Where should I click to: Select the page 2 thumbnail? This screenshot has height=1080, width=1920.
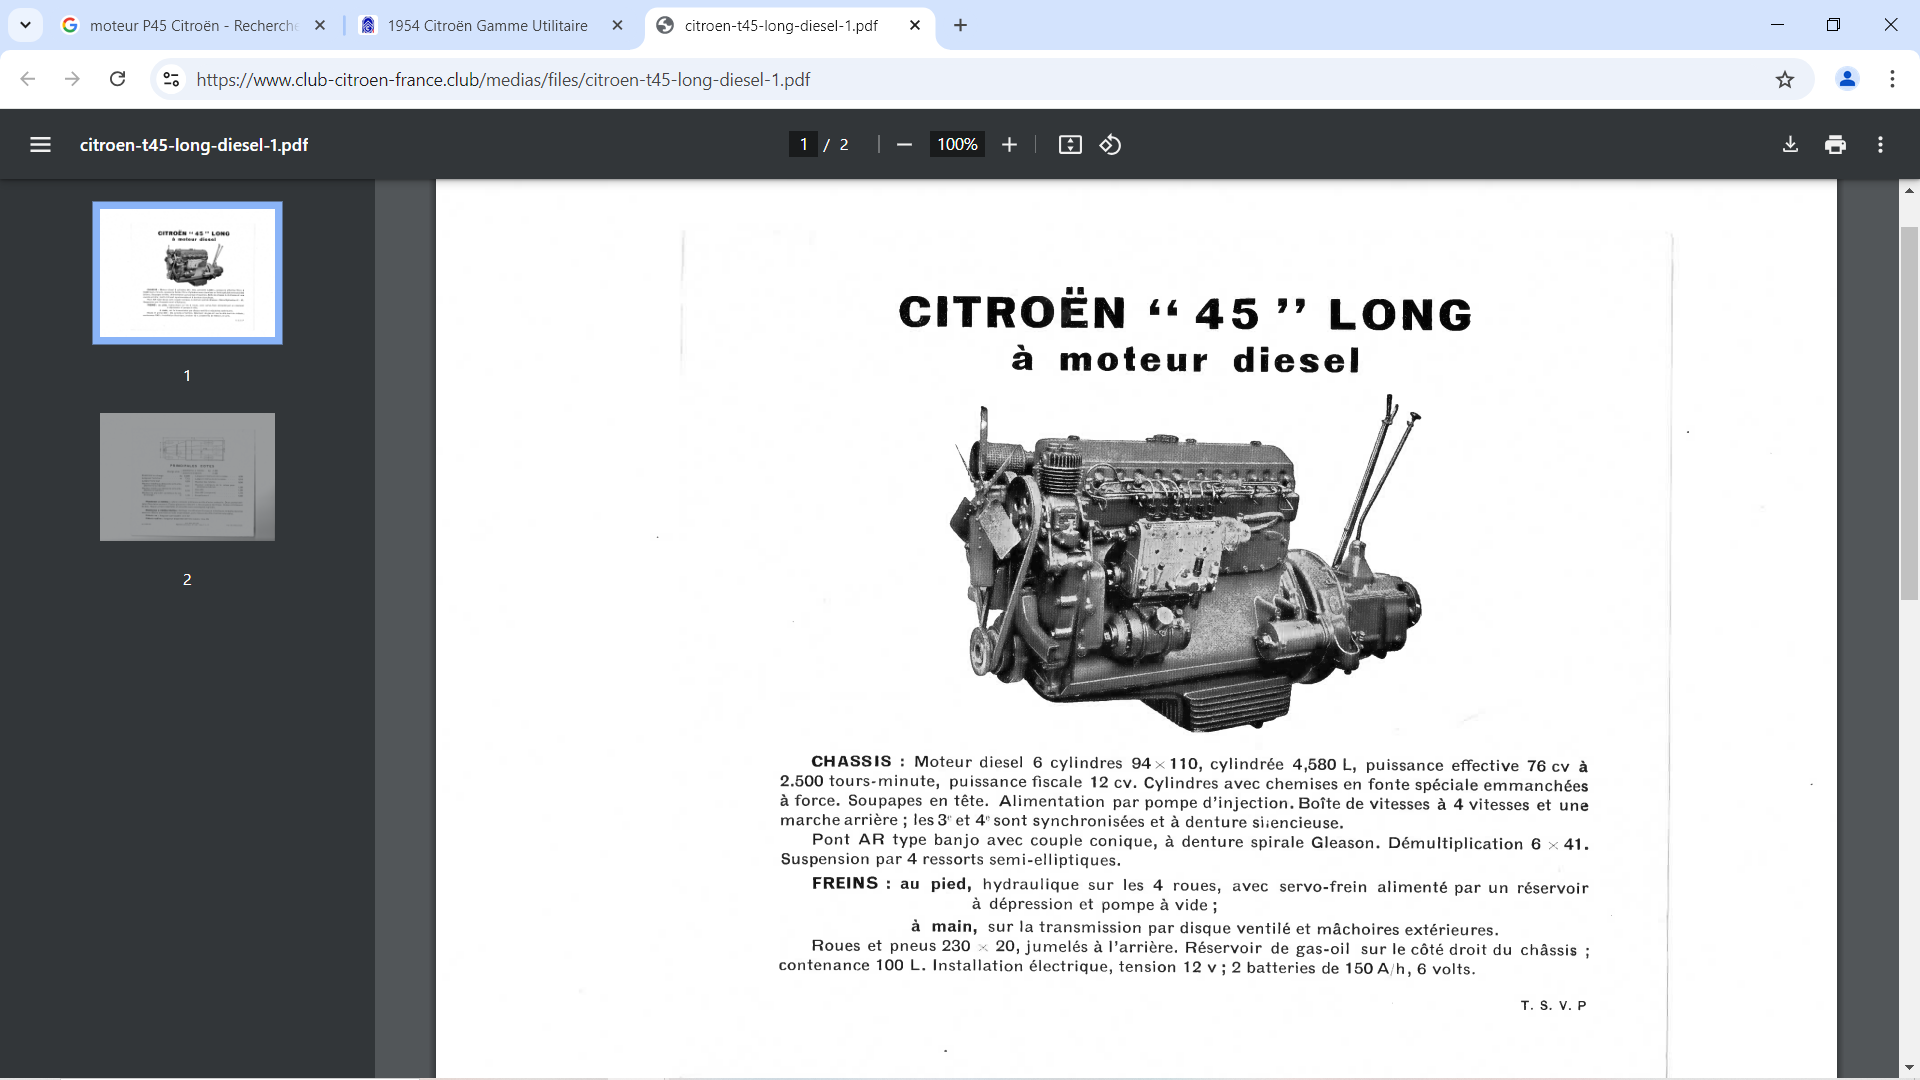point(187,477)
